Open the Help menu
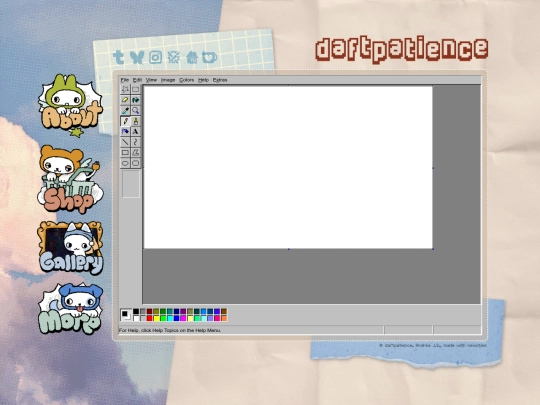The image size is (540, 405). pos(204,80)
